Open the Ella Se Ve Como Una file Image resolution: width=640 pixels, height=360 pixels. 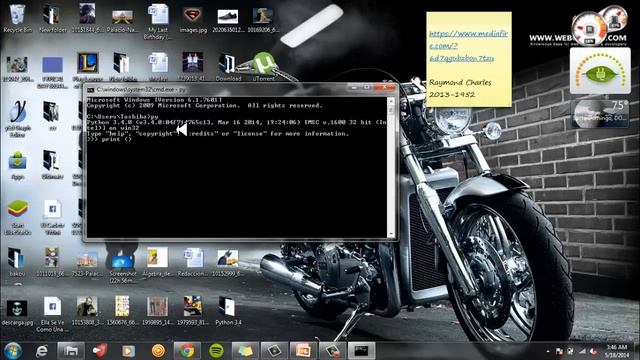pos(52,314)
